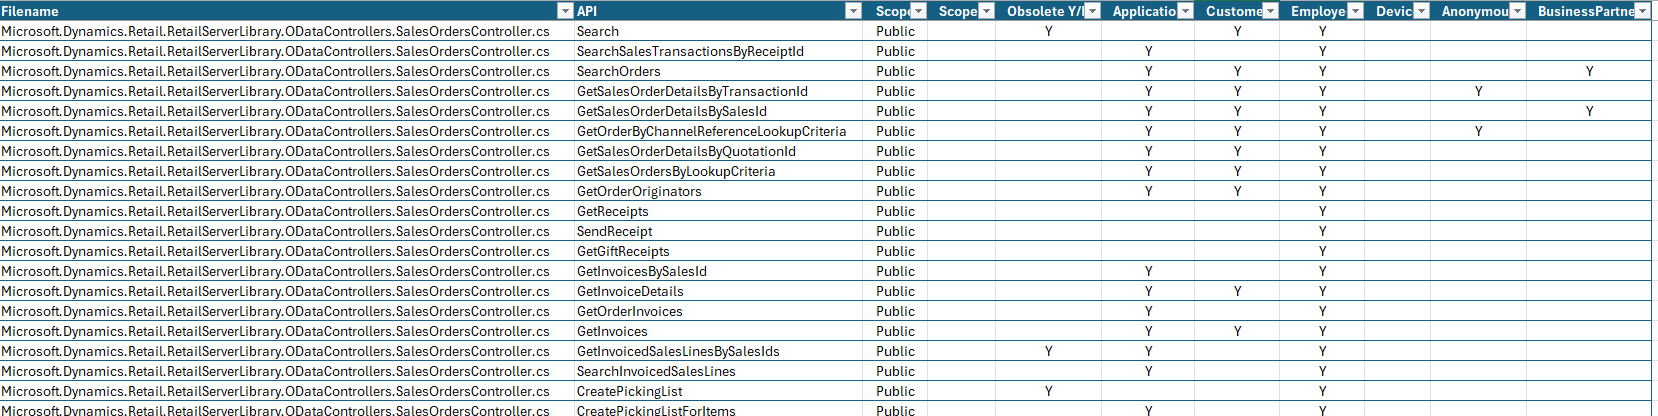Select the 'GetOrderOriginators' cell
Viewport: 1658px width, 416px height.
click(718, 191)
